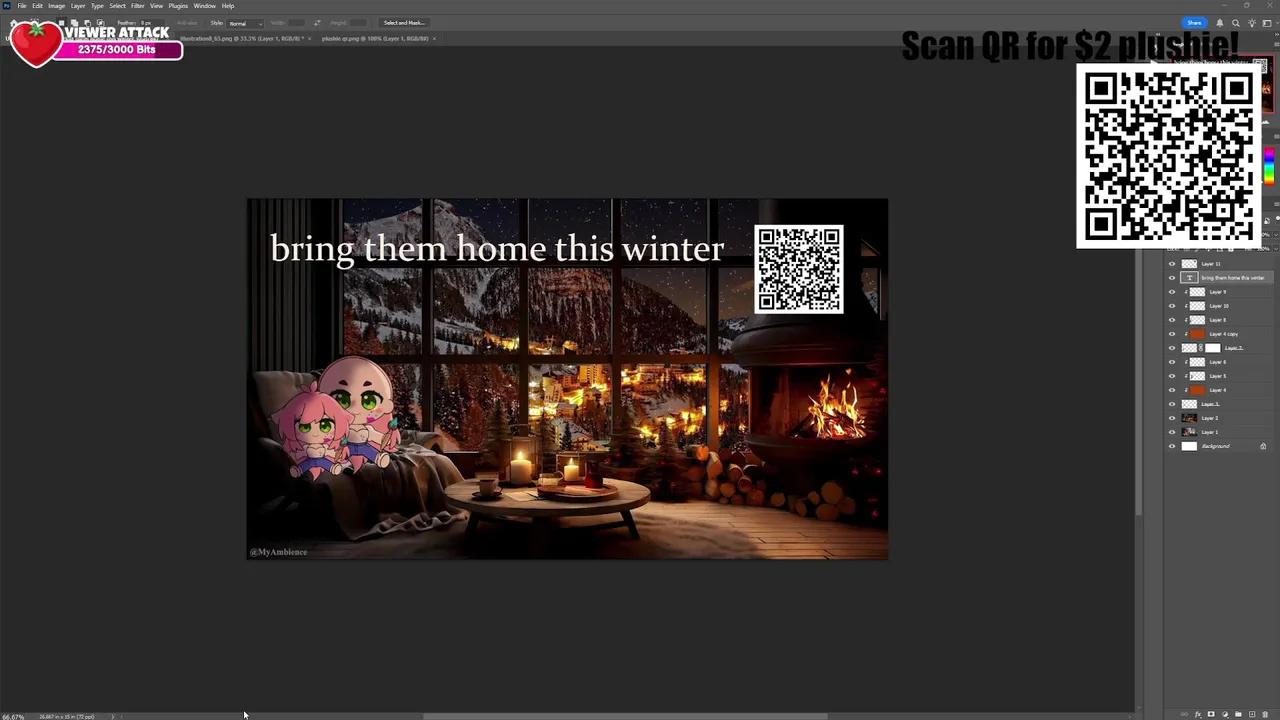The width and height of the screenshot is (1280, 720).
Task: Click the Layer 7 link chain icon
Action: click(1201, 348)
